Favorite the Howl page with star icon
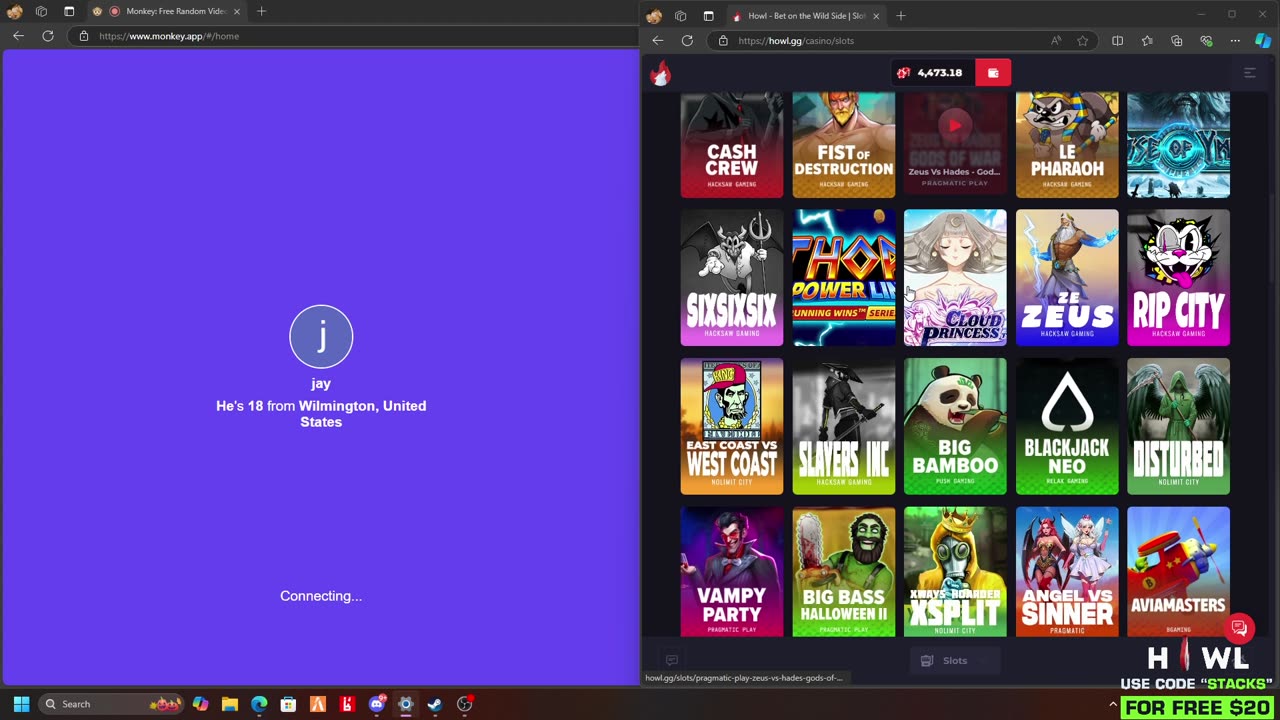The width and height of the screenshot is (1280, 720). (x=1082, y=41)
